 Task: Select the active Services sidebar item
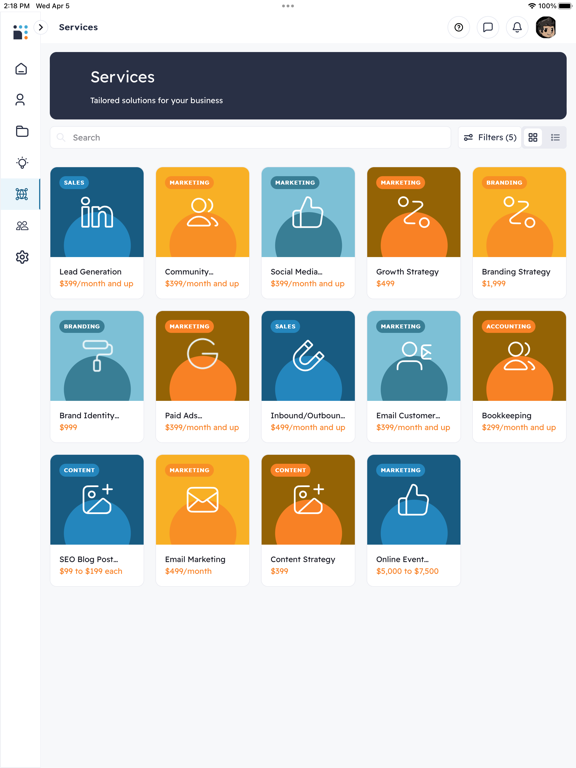coord(20,194)
